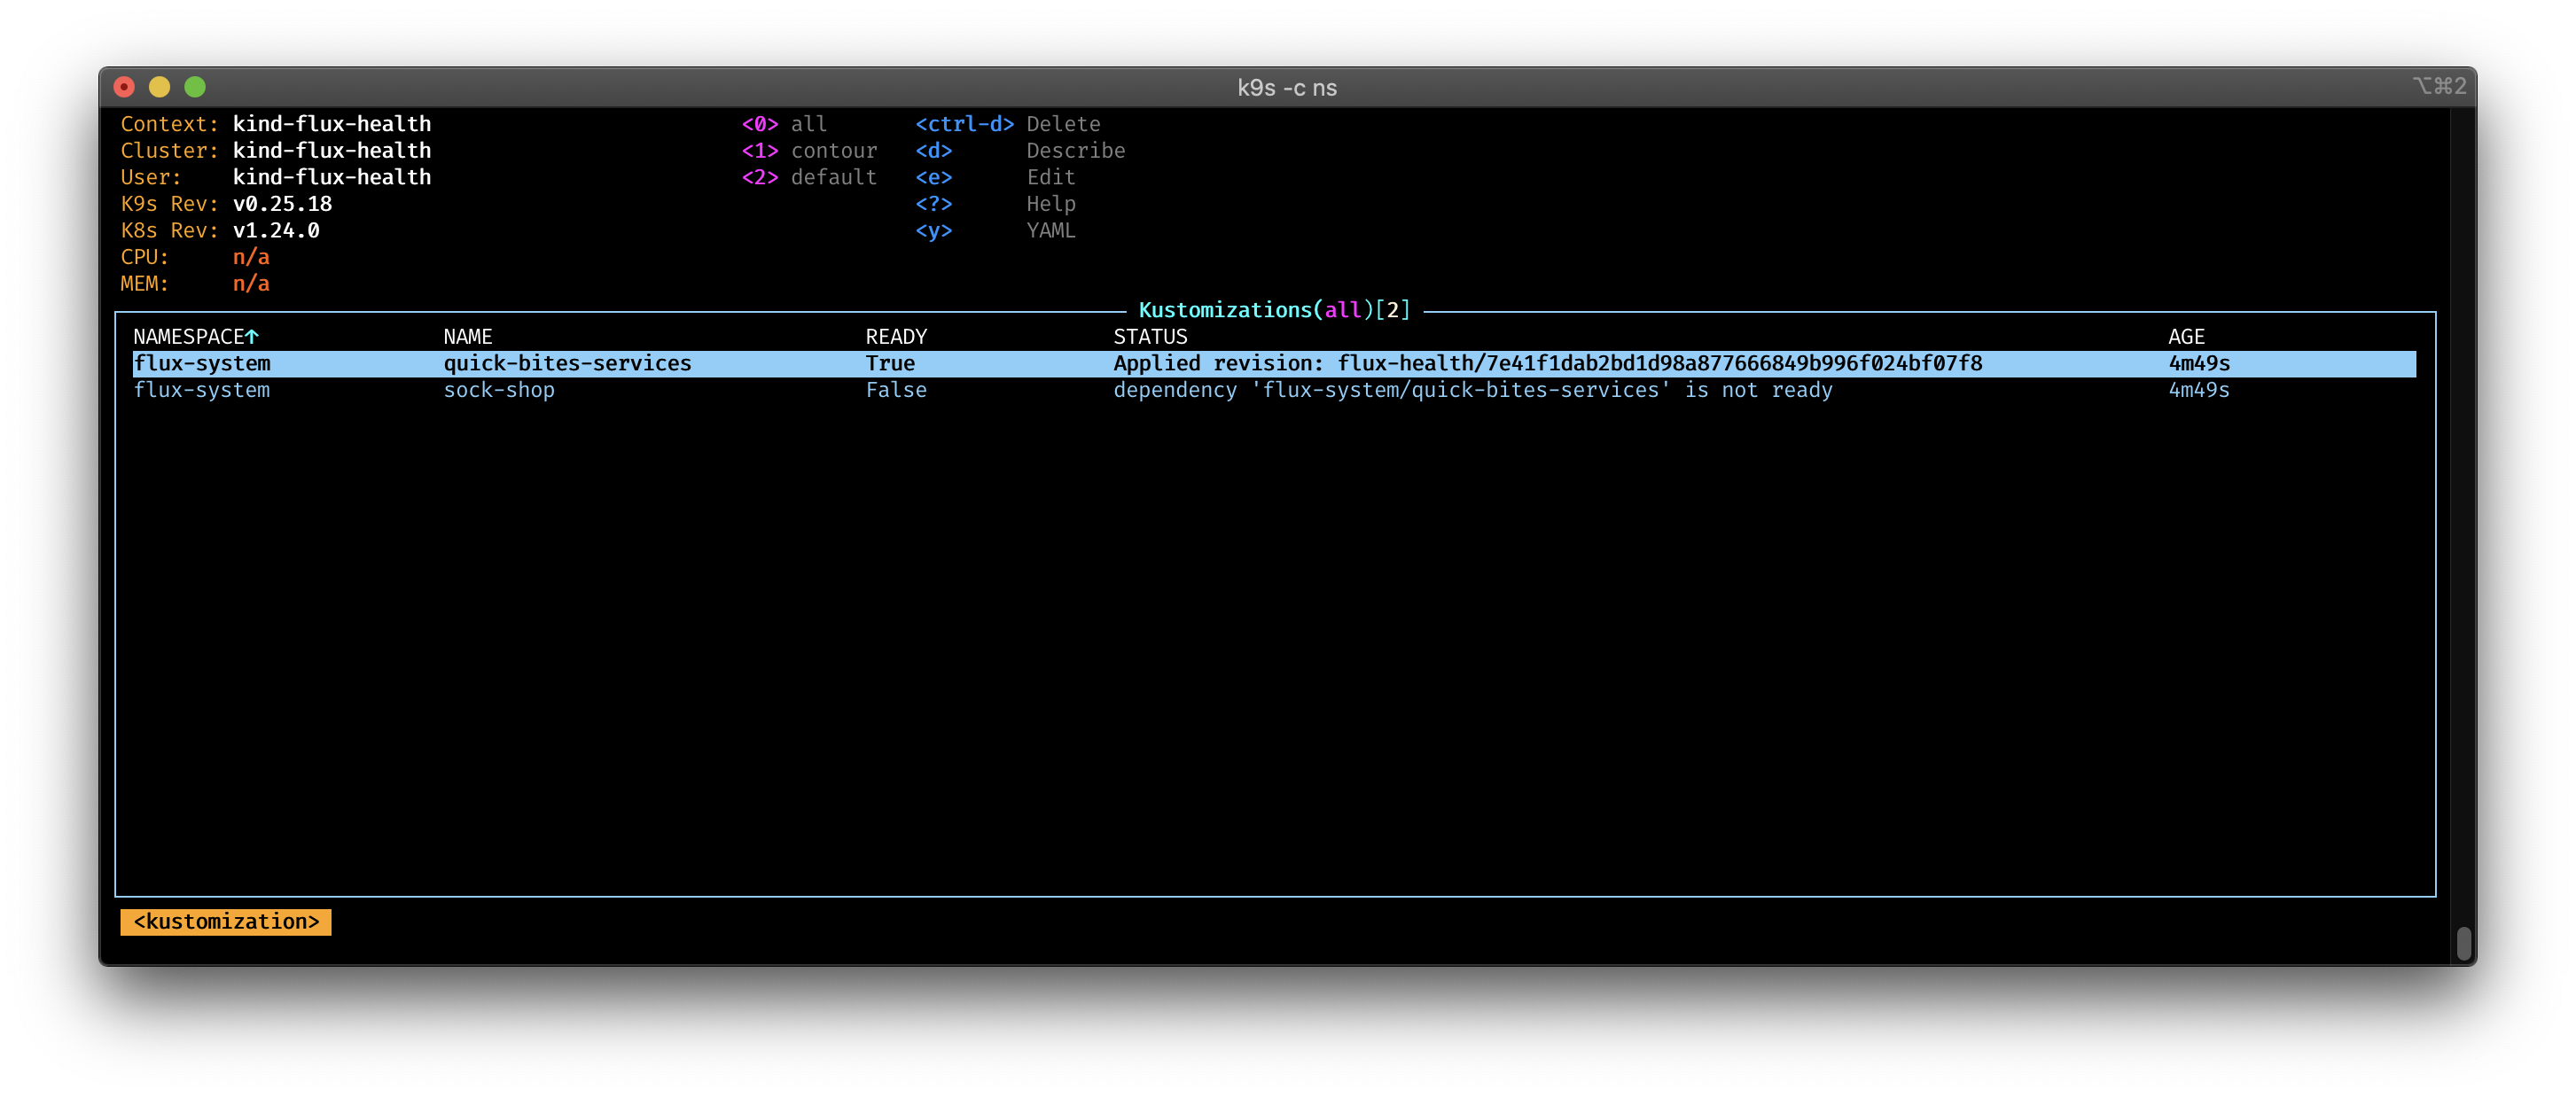
Task: Select the <1> contour namespace shortcut
Action: click(809, 150)
